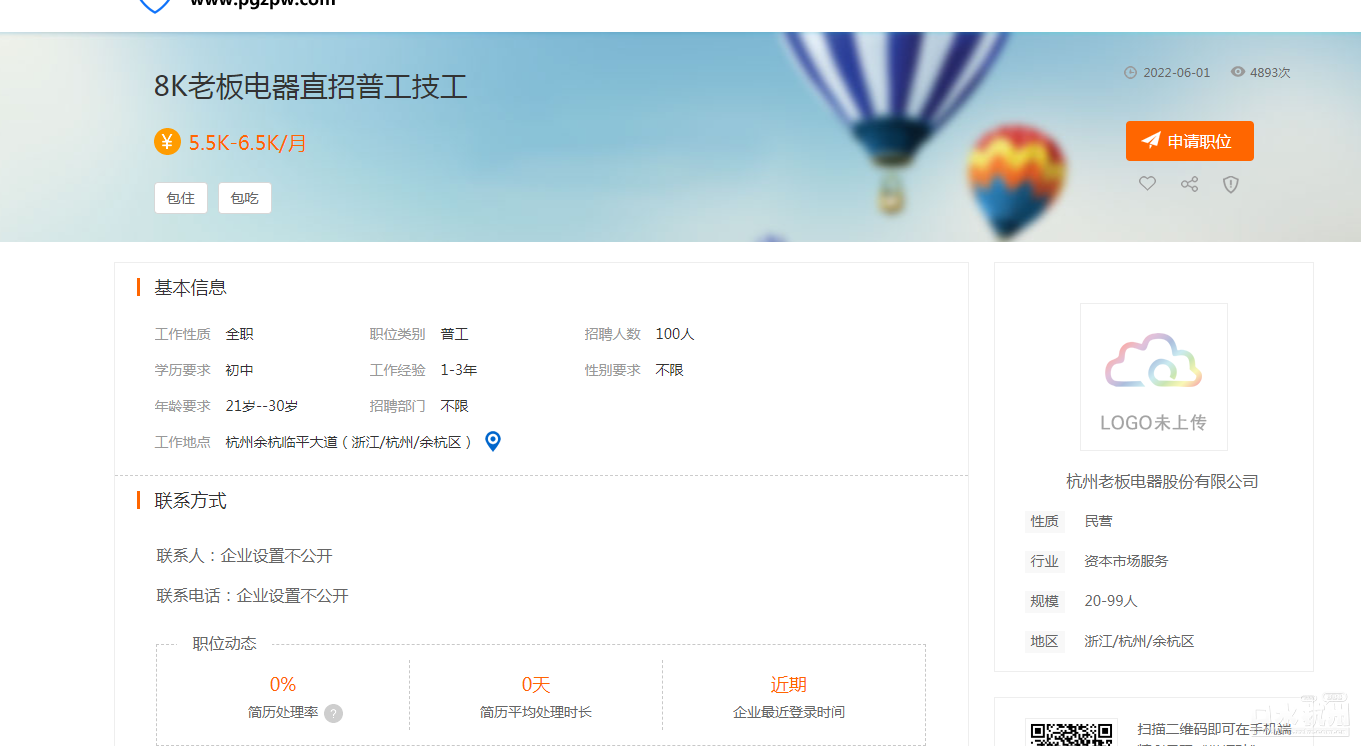Click the view count 4893次
The image size is (1361, 746).
[x=1270, y=73]
